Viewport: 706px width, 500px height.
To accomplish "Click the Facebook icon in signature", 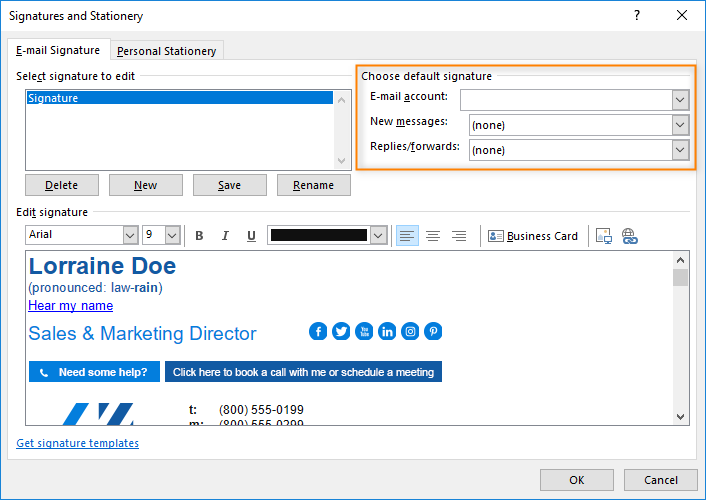I will (318, 332).
